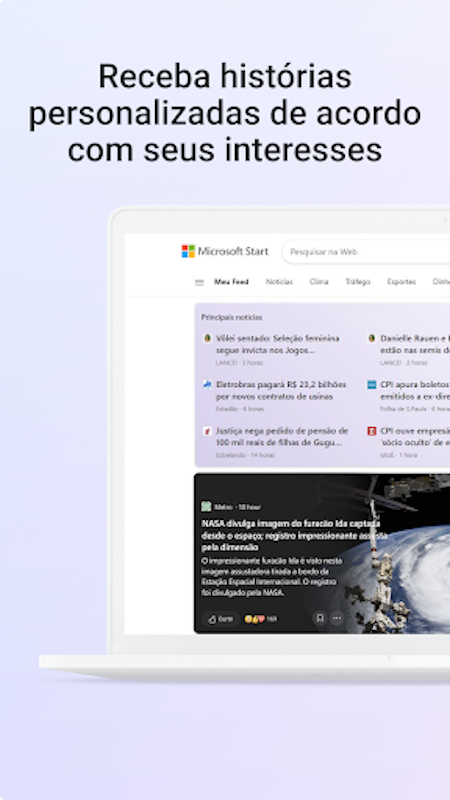
Task: Click the Microsoft Start logo
Action: click(x=224, y=252)
